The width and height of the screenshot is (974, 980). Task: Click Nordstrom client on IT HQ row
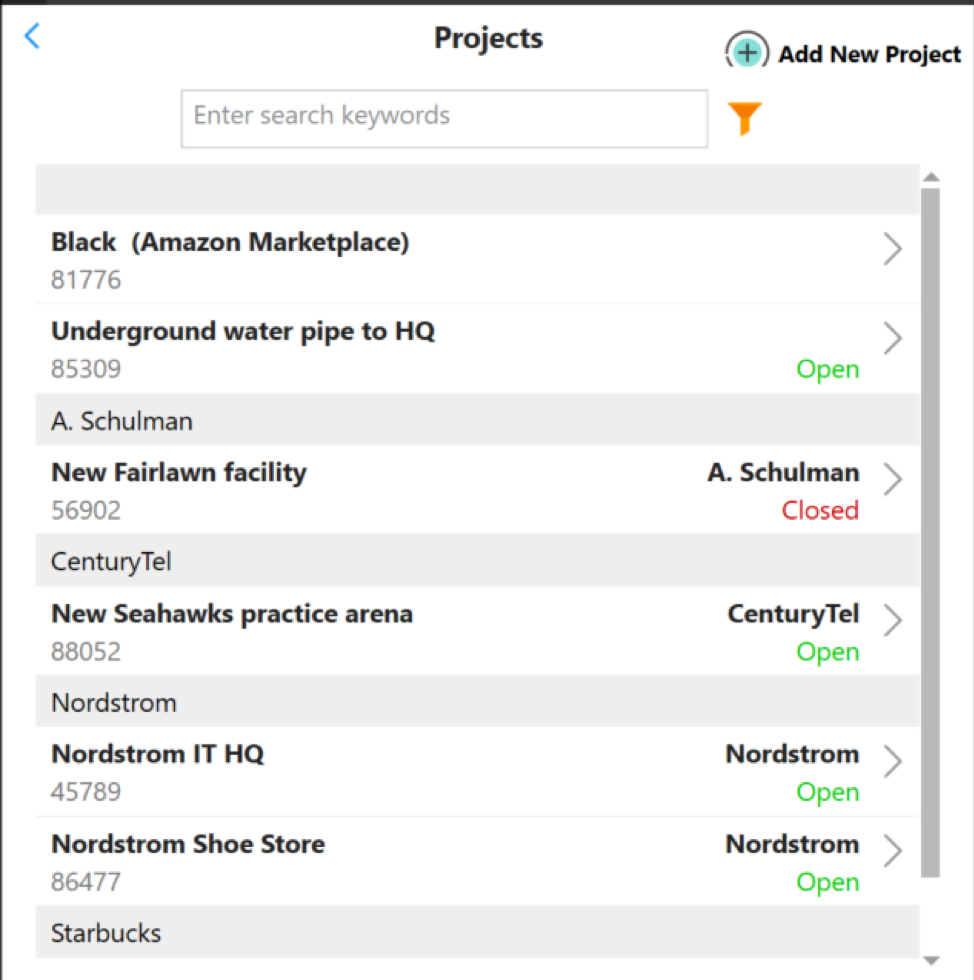792,754
